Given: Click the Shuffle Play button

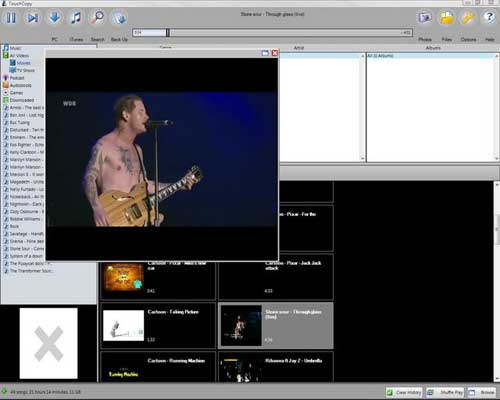Looking at the screenshot, I should tap(445, 392).
